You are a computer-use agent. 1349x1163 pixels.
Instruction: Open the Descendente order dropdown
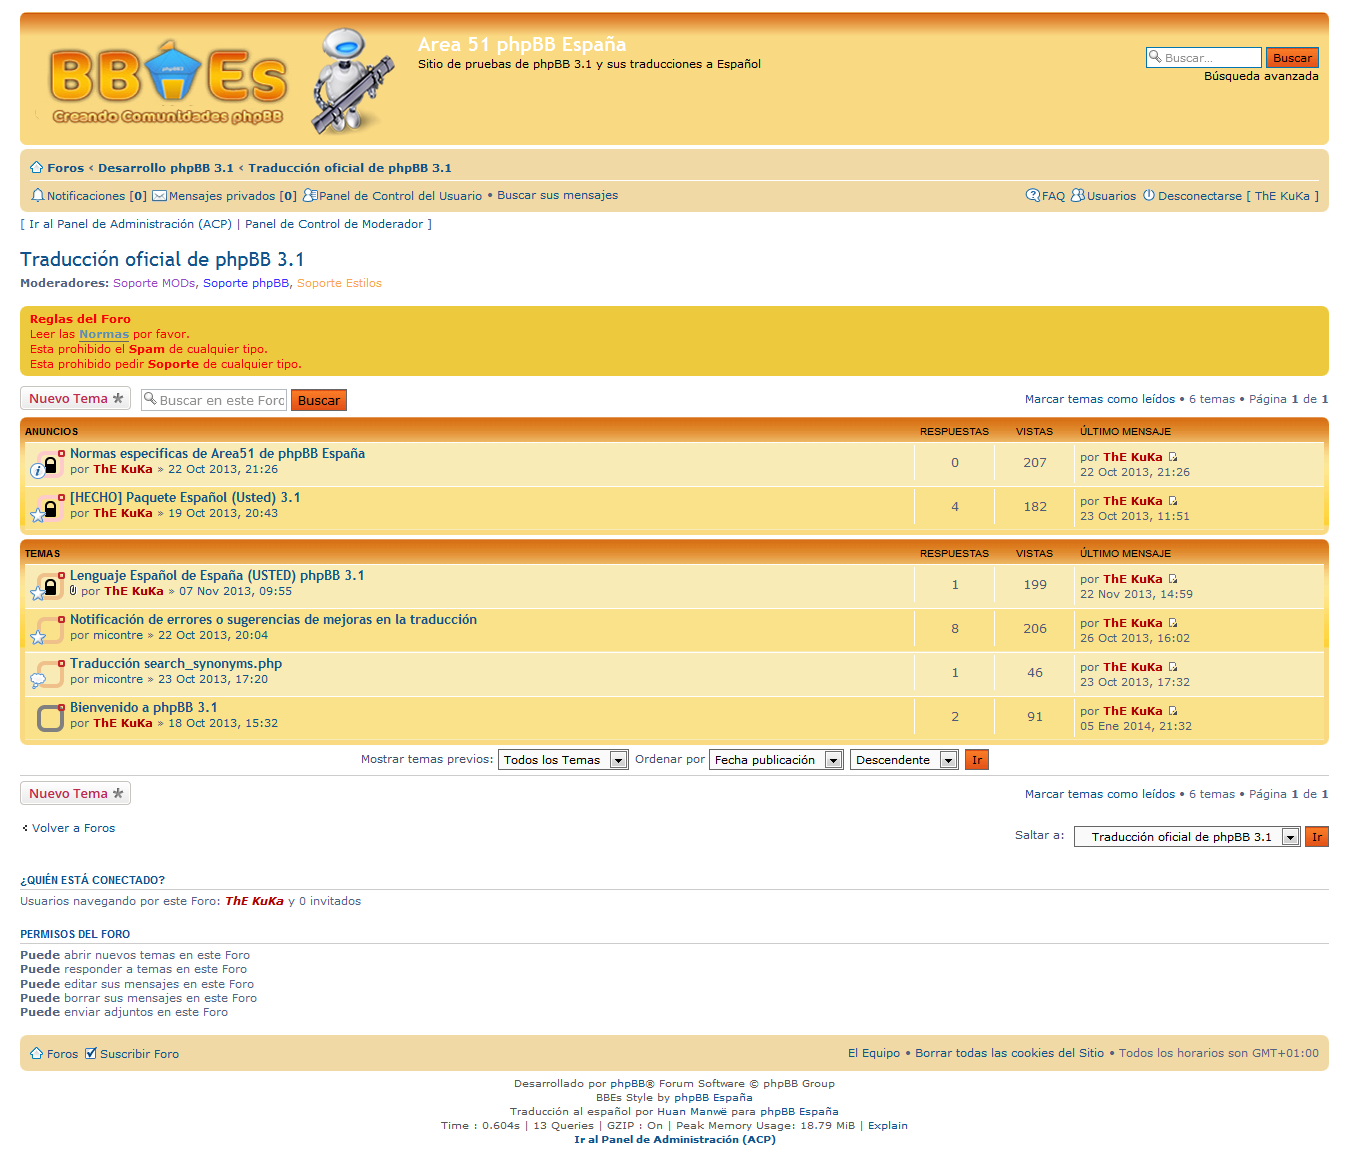[x=904, y=760]
